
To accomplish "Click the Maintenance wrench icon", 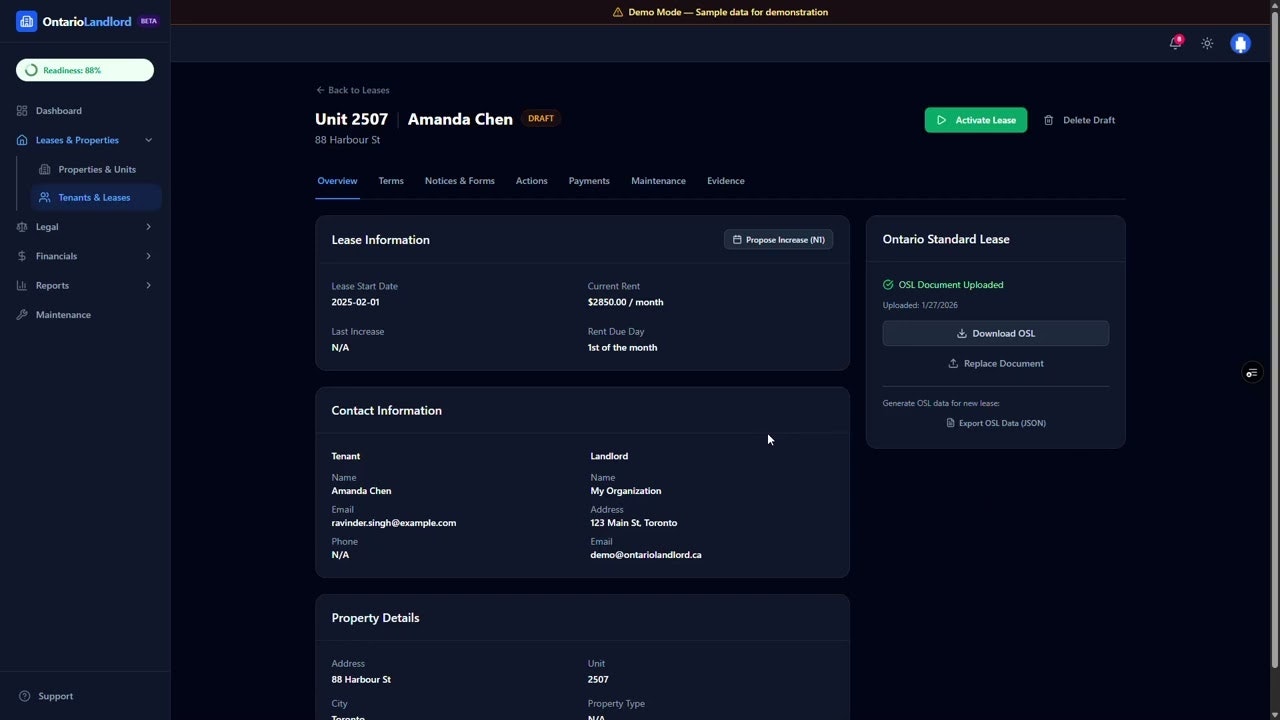I will click(x=22, y=315).
